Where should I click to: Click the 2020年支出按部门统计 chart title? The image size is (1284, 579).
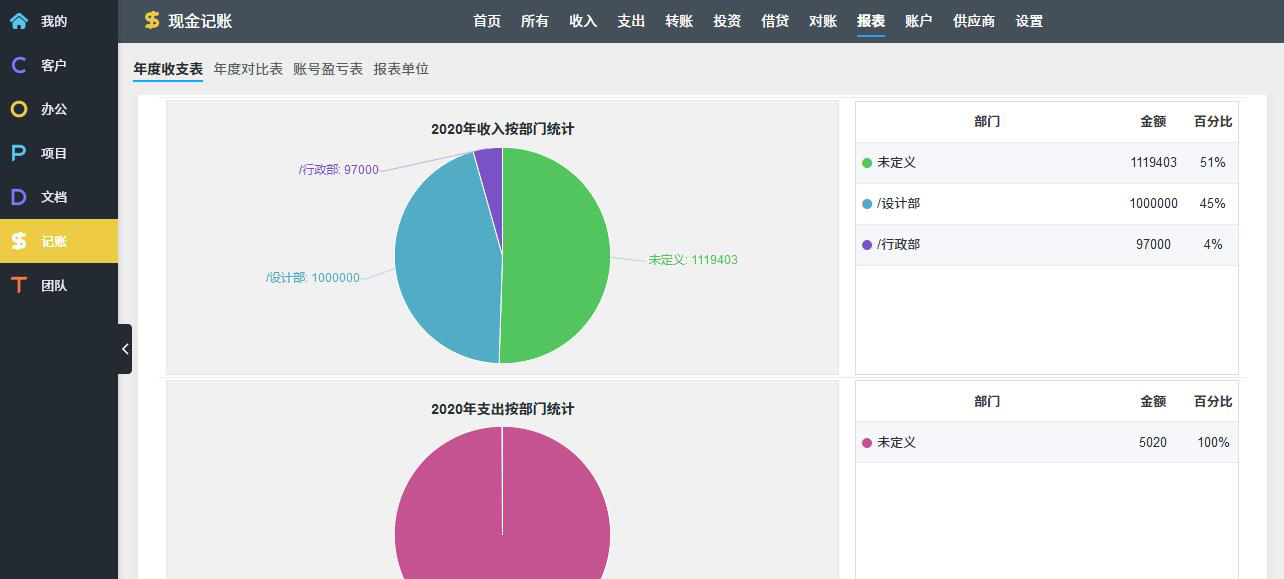[x=503, y=409]
